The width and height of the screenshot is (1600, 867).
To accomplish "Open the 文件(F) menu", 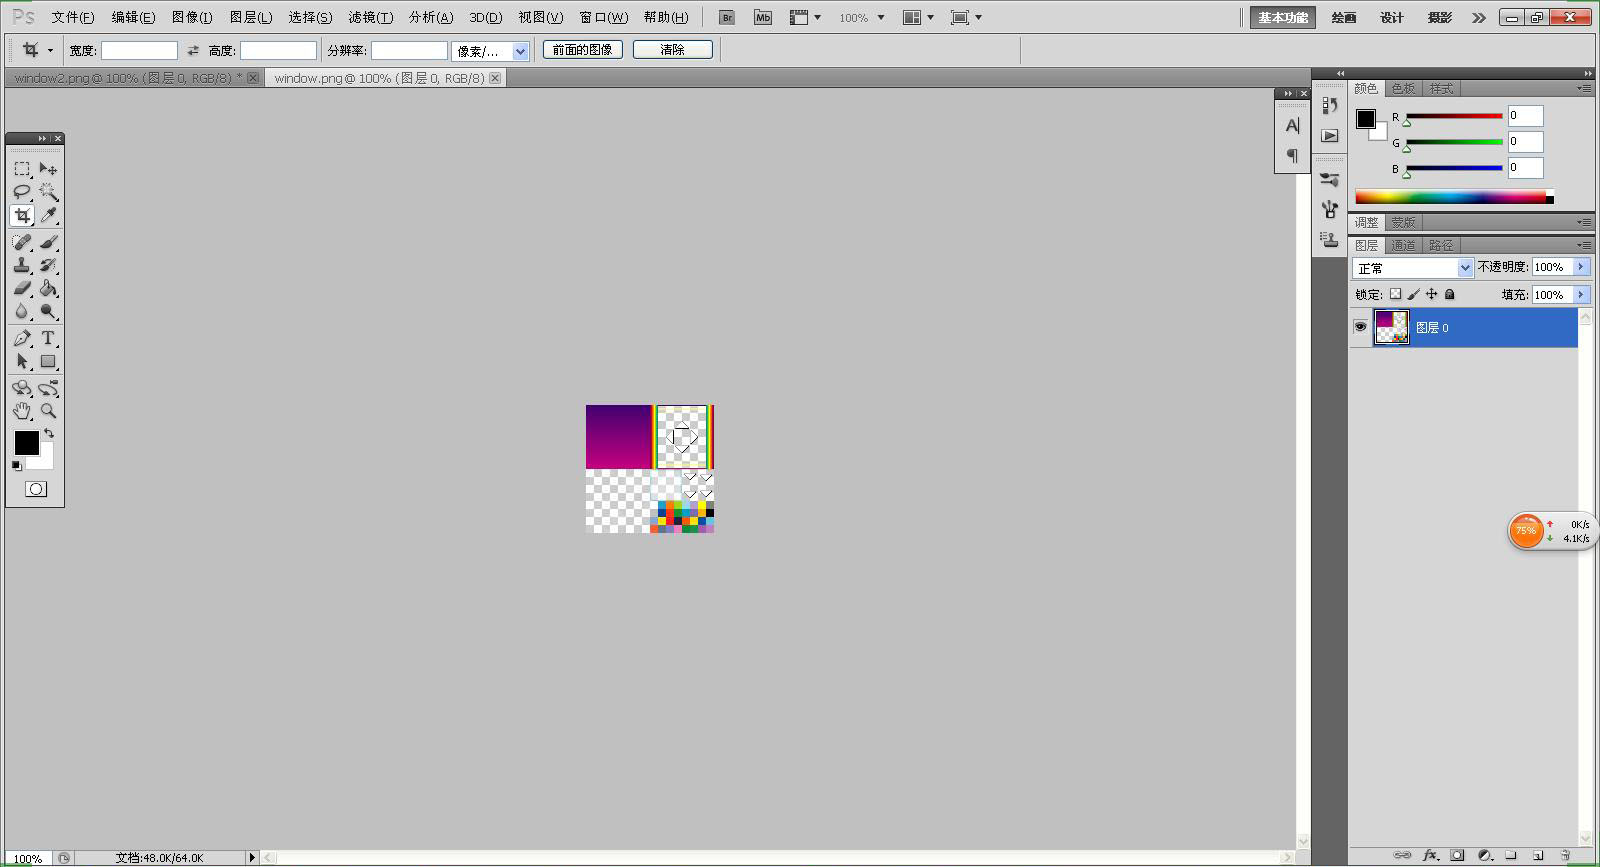I will pos(73,18).
